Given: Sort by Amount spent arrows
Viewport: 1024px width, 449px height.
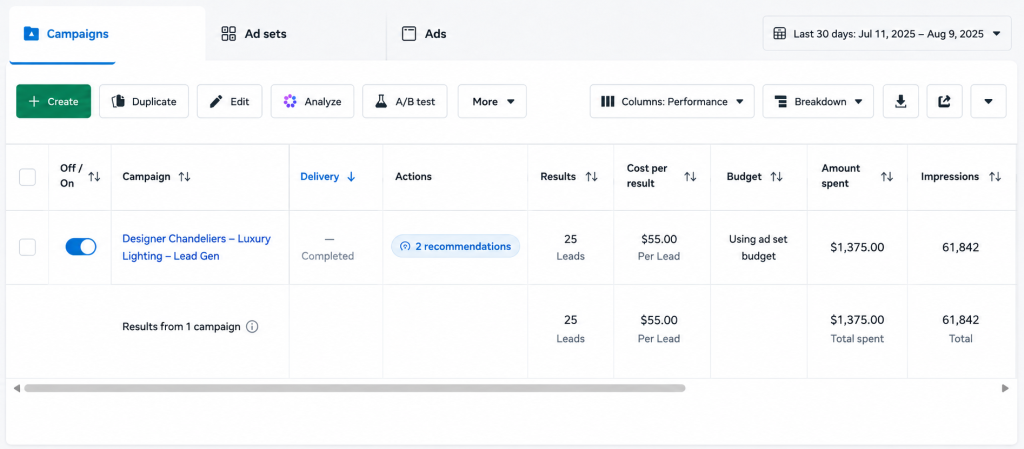Looking at the screenshot, I should point(886,177).
